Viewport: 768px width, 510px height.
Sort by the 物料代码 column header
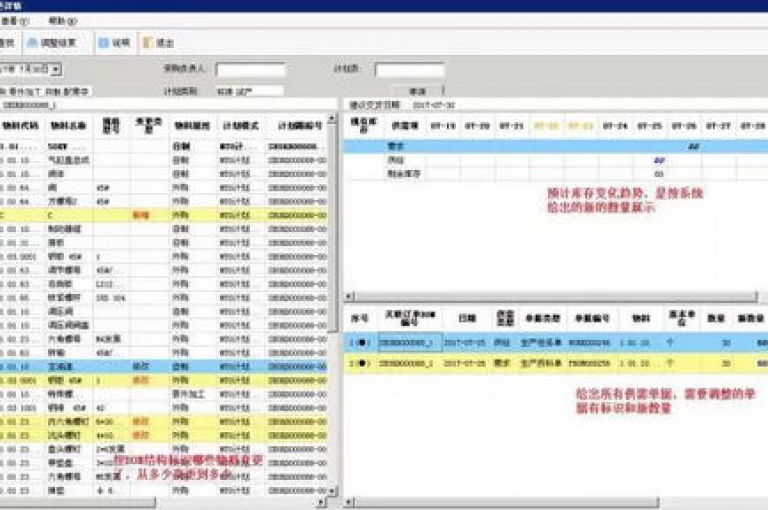tap(21, 126)
